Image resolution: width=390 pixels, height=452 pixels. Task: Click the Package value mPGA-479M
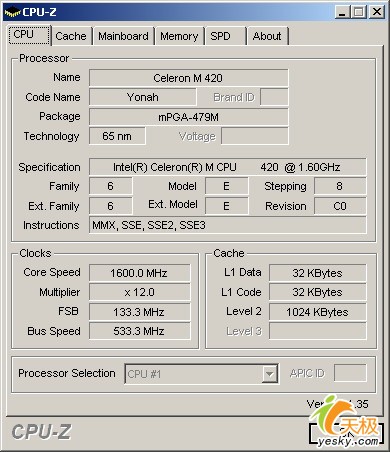[x=189, y=117]
